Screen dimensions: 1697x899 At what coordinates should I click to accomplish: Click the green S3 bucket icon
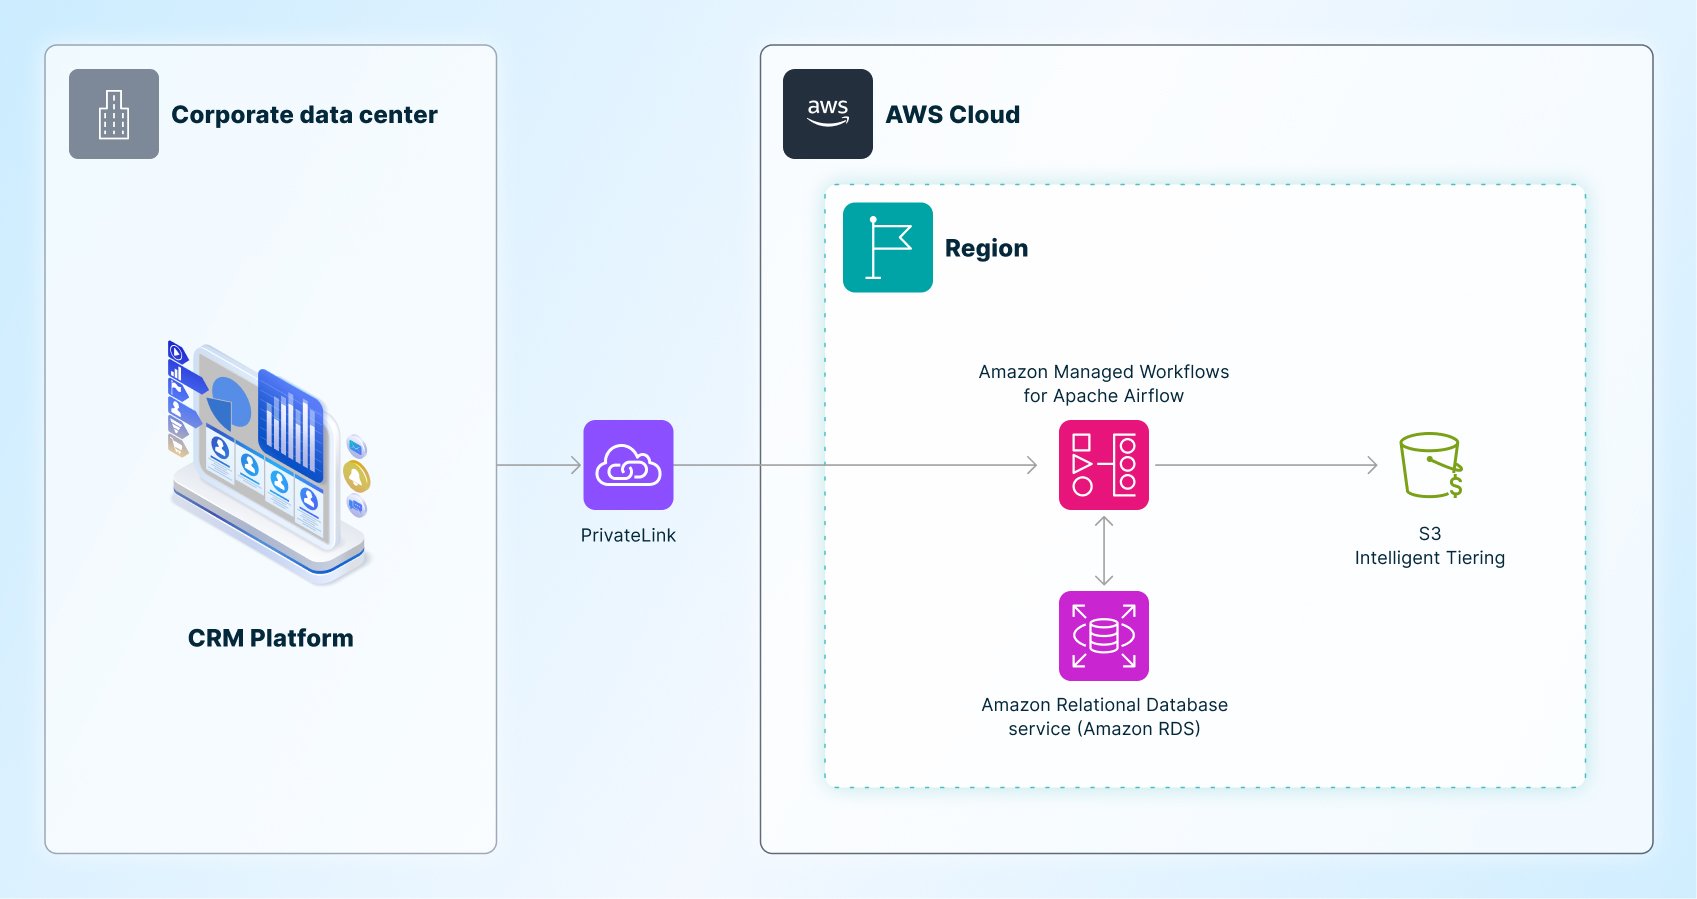[1430, 465]
